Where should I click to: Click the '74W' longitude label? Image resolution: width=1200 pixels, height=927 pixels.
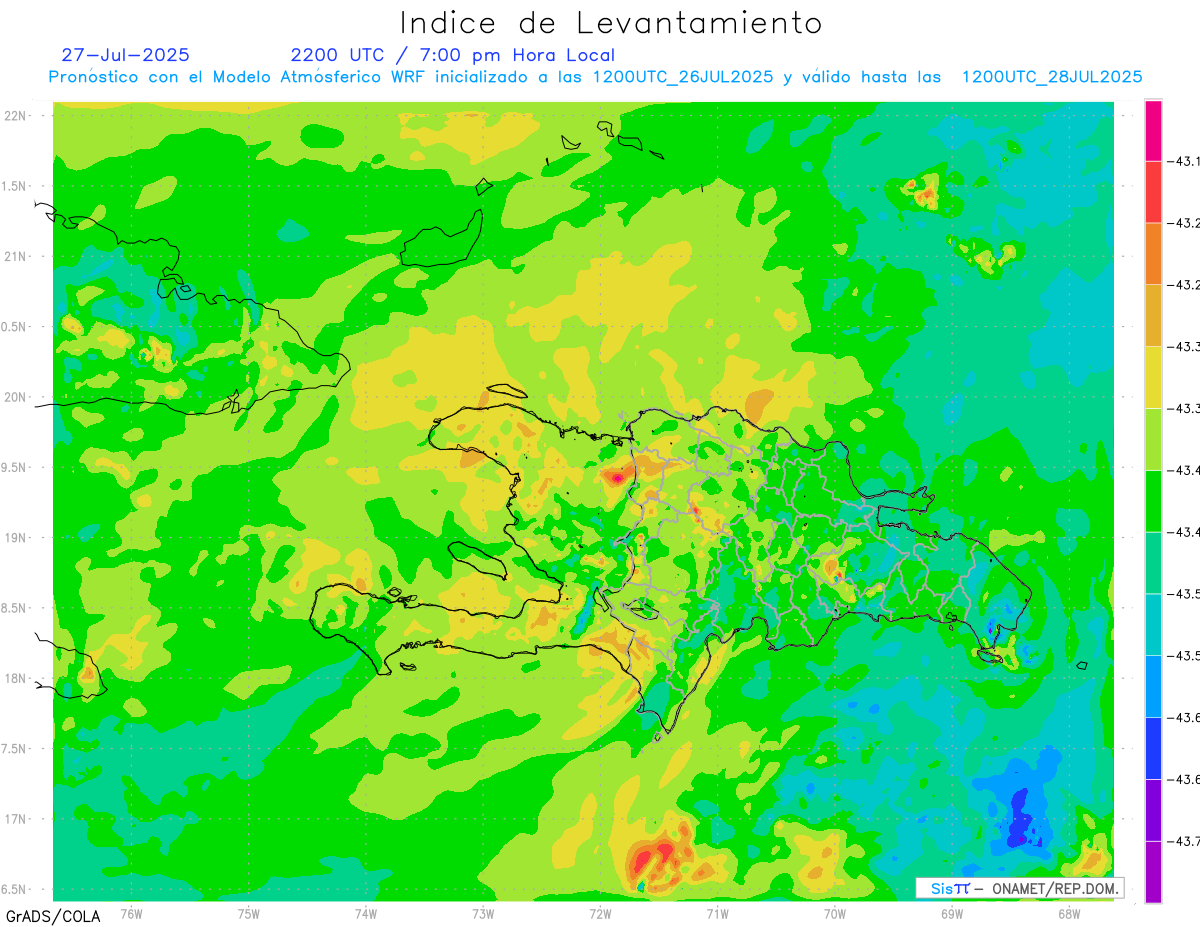(x=366, y=914)
